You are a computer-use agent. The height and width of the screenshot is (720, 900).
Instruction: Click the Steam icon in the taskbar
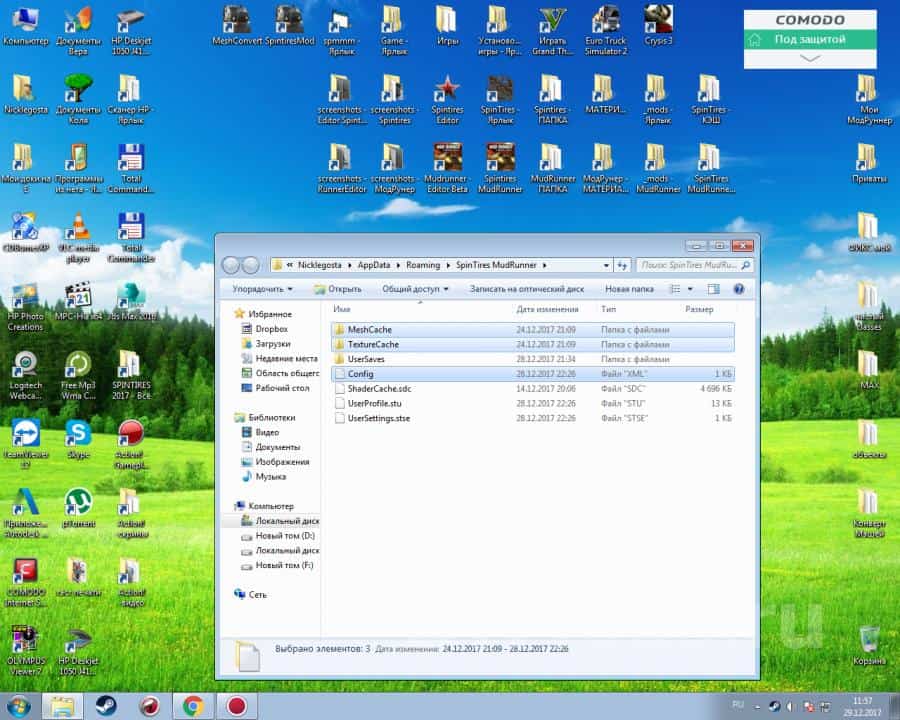105,704
